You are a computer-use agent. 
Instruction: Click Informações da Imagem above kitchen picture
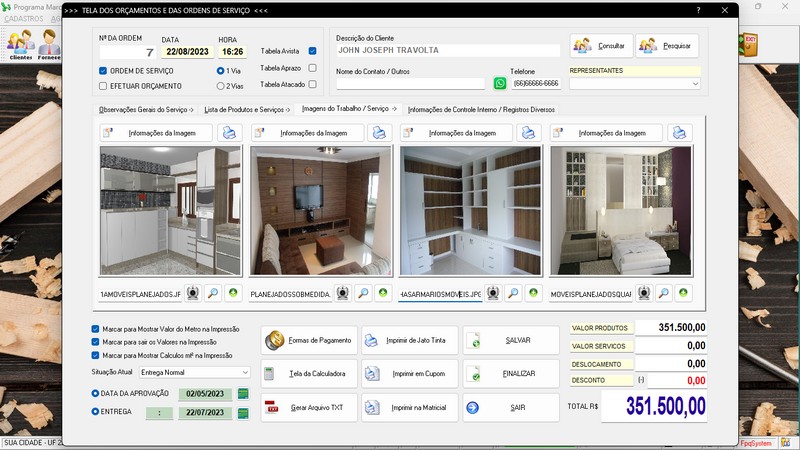click(x=156, y=133)
